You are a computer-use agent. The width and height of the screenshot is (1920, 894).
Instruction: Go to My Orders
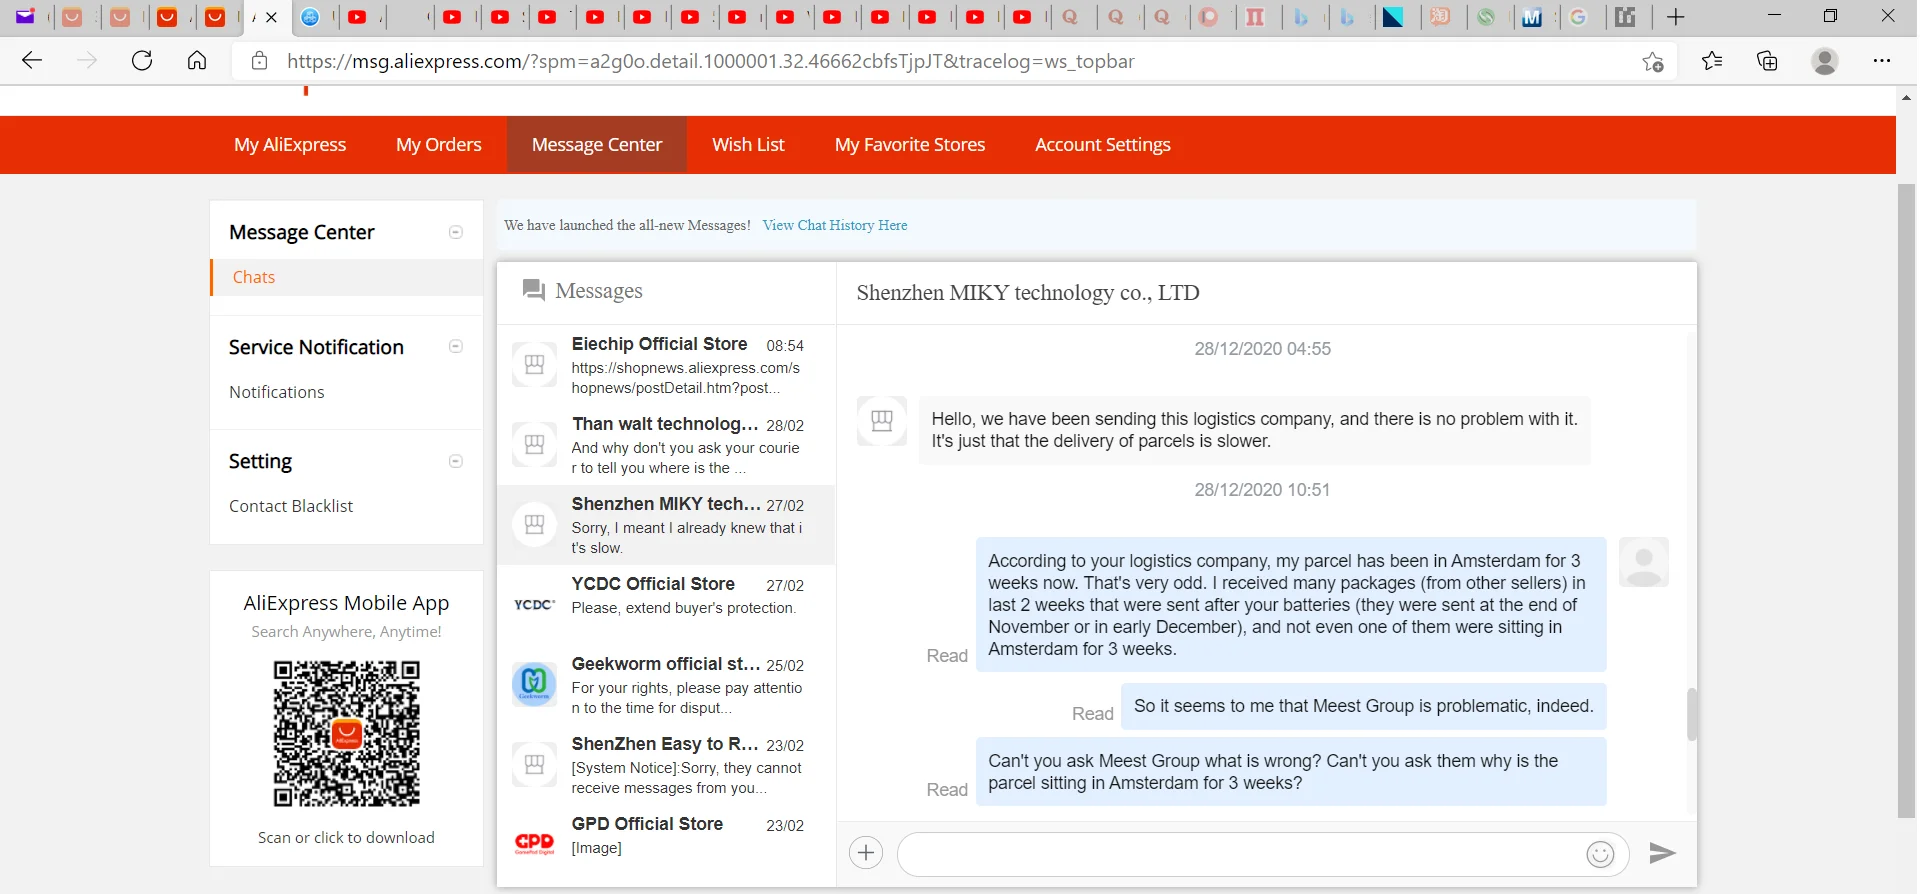pyautogui.click(x=438, y=145)
